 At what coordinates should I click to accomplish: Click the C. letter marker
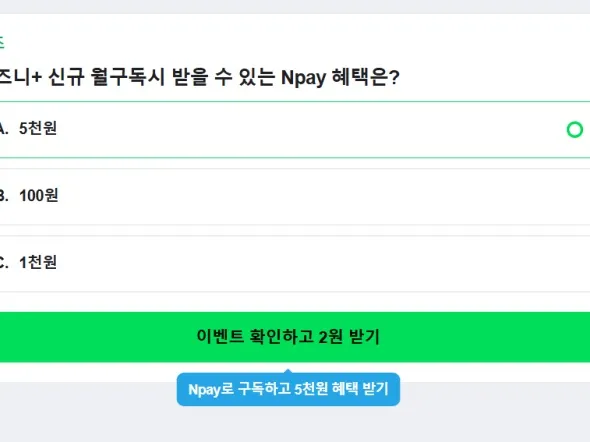click(x=4, y=263)
